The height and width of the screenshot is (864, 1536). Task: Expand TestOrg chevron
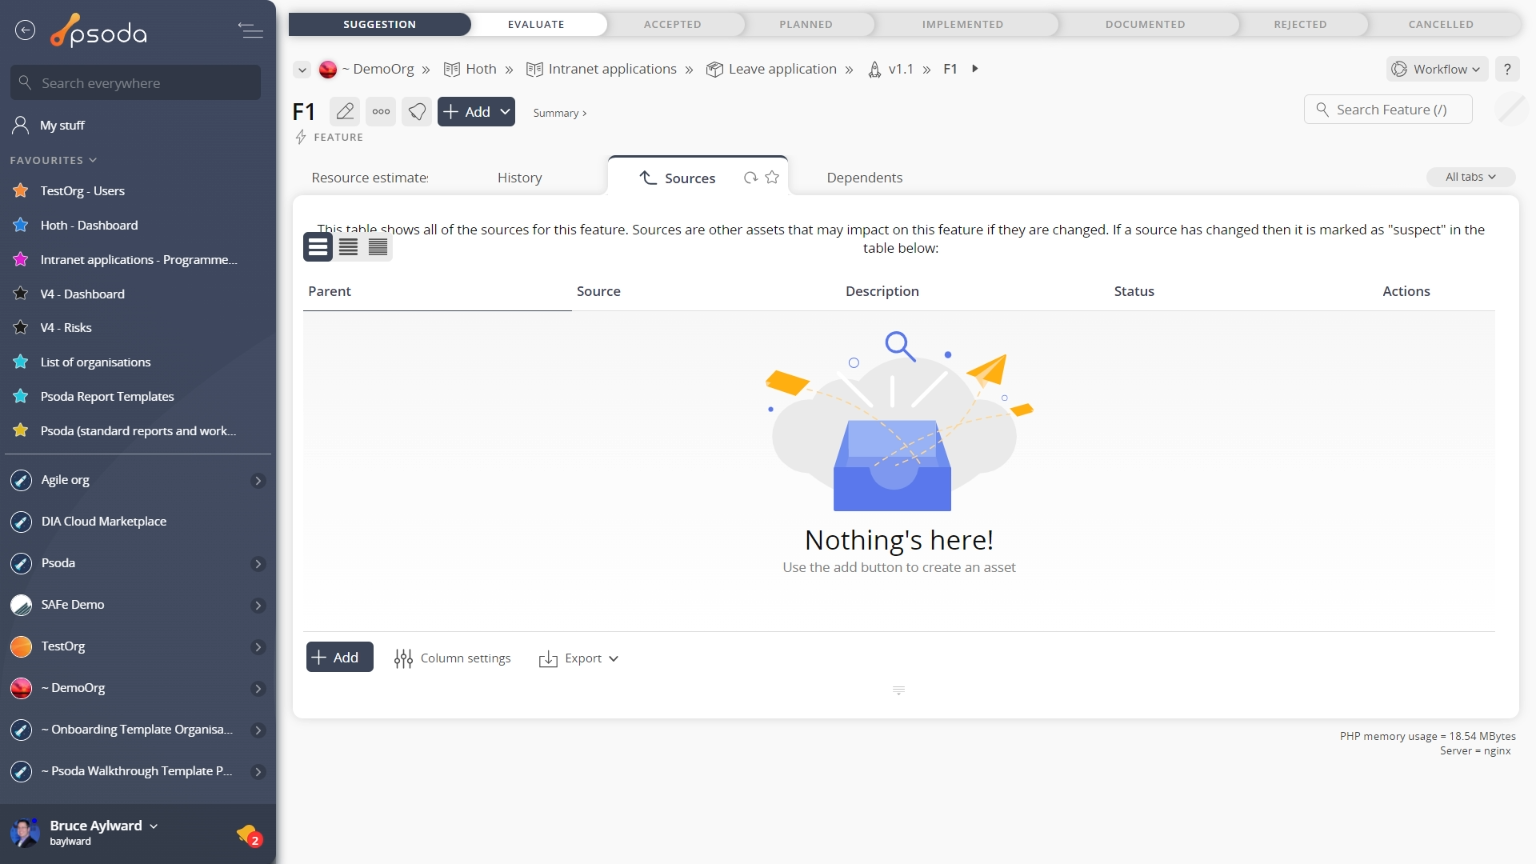coord(258,647)
